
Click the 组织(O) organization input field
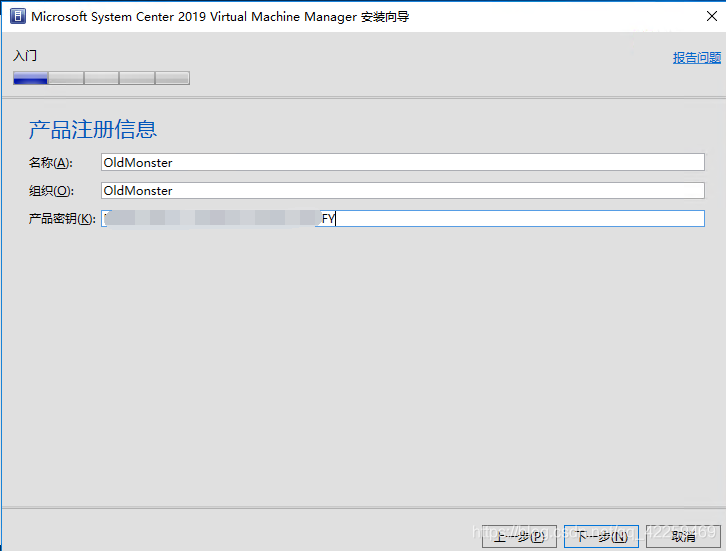pos(403,191)
